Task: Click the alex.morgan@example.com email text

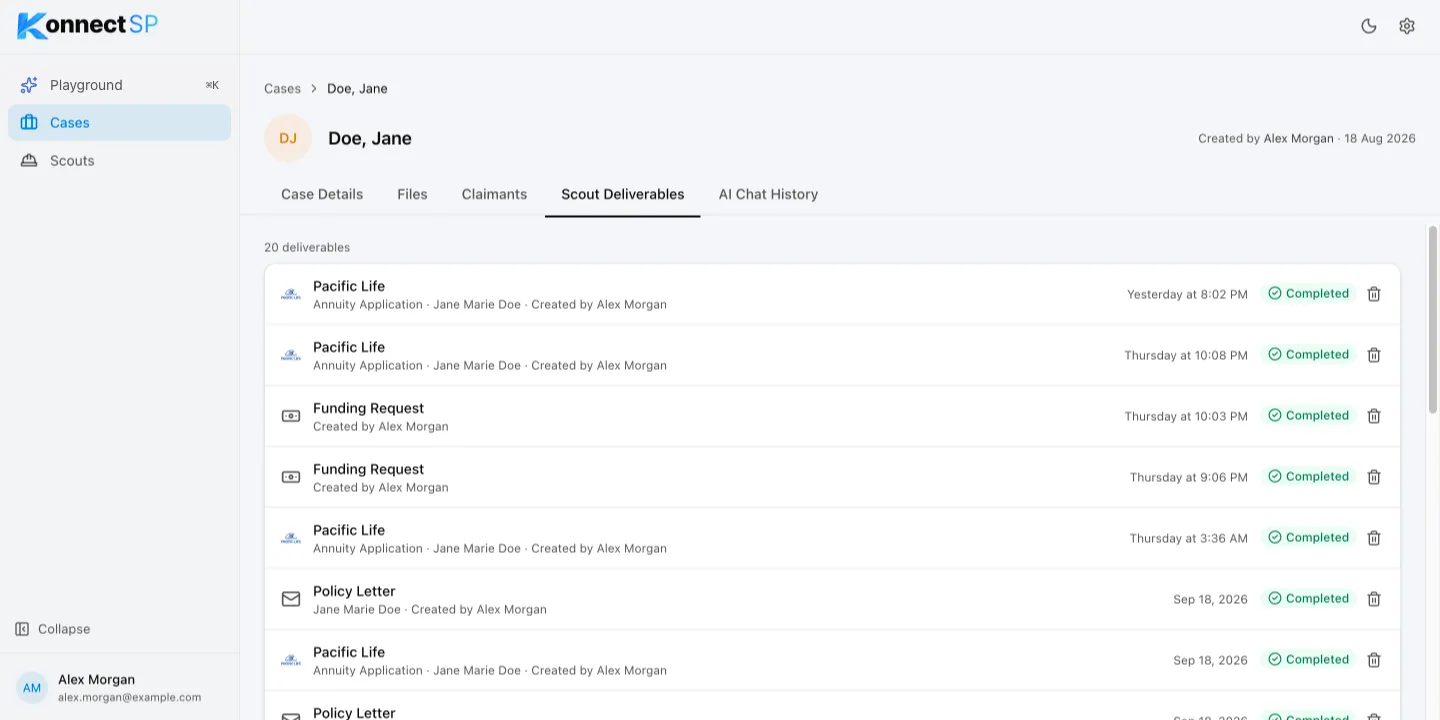Action: [130, 697]
